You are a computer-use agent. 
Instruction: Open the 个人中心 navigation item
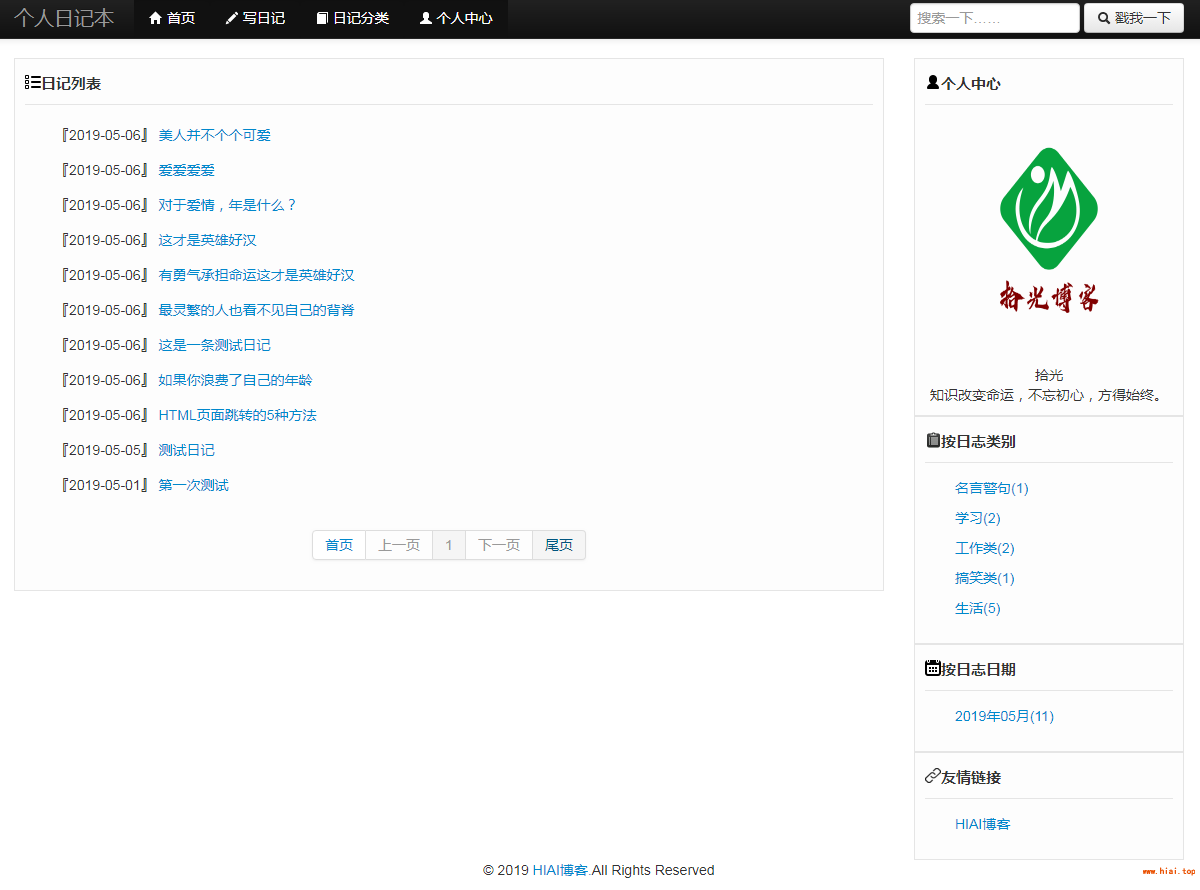(x=456, y=18)
